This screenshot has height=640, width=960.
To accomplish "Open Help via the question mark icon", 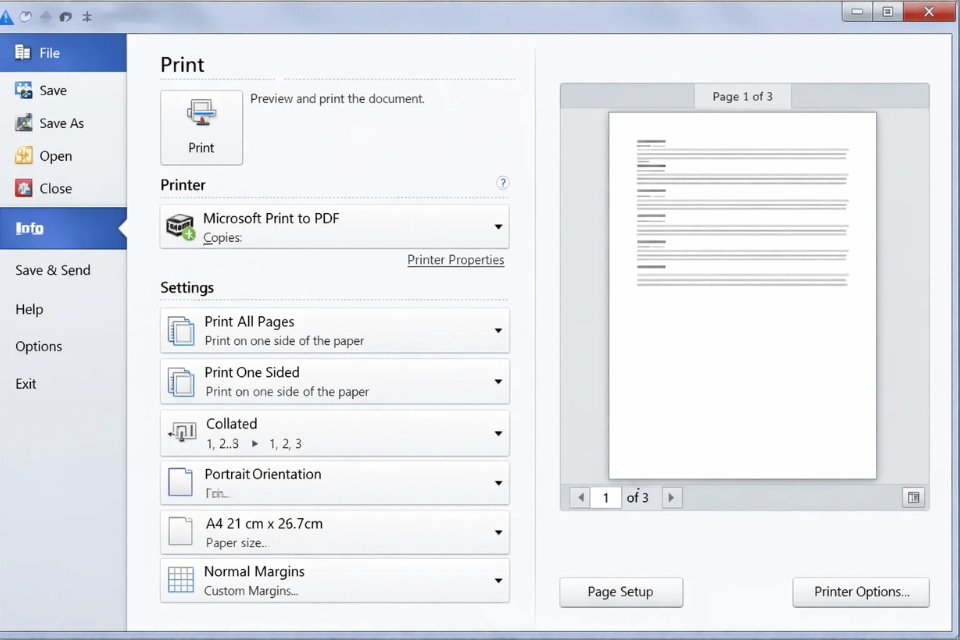I will click(502, 183).
